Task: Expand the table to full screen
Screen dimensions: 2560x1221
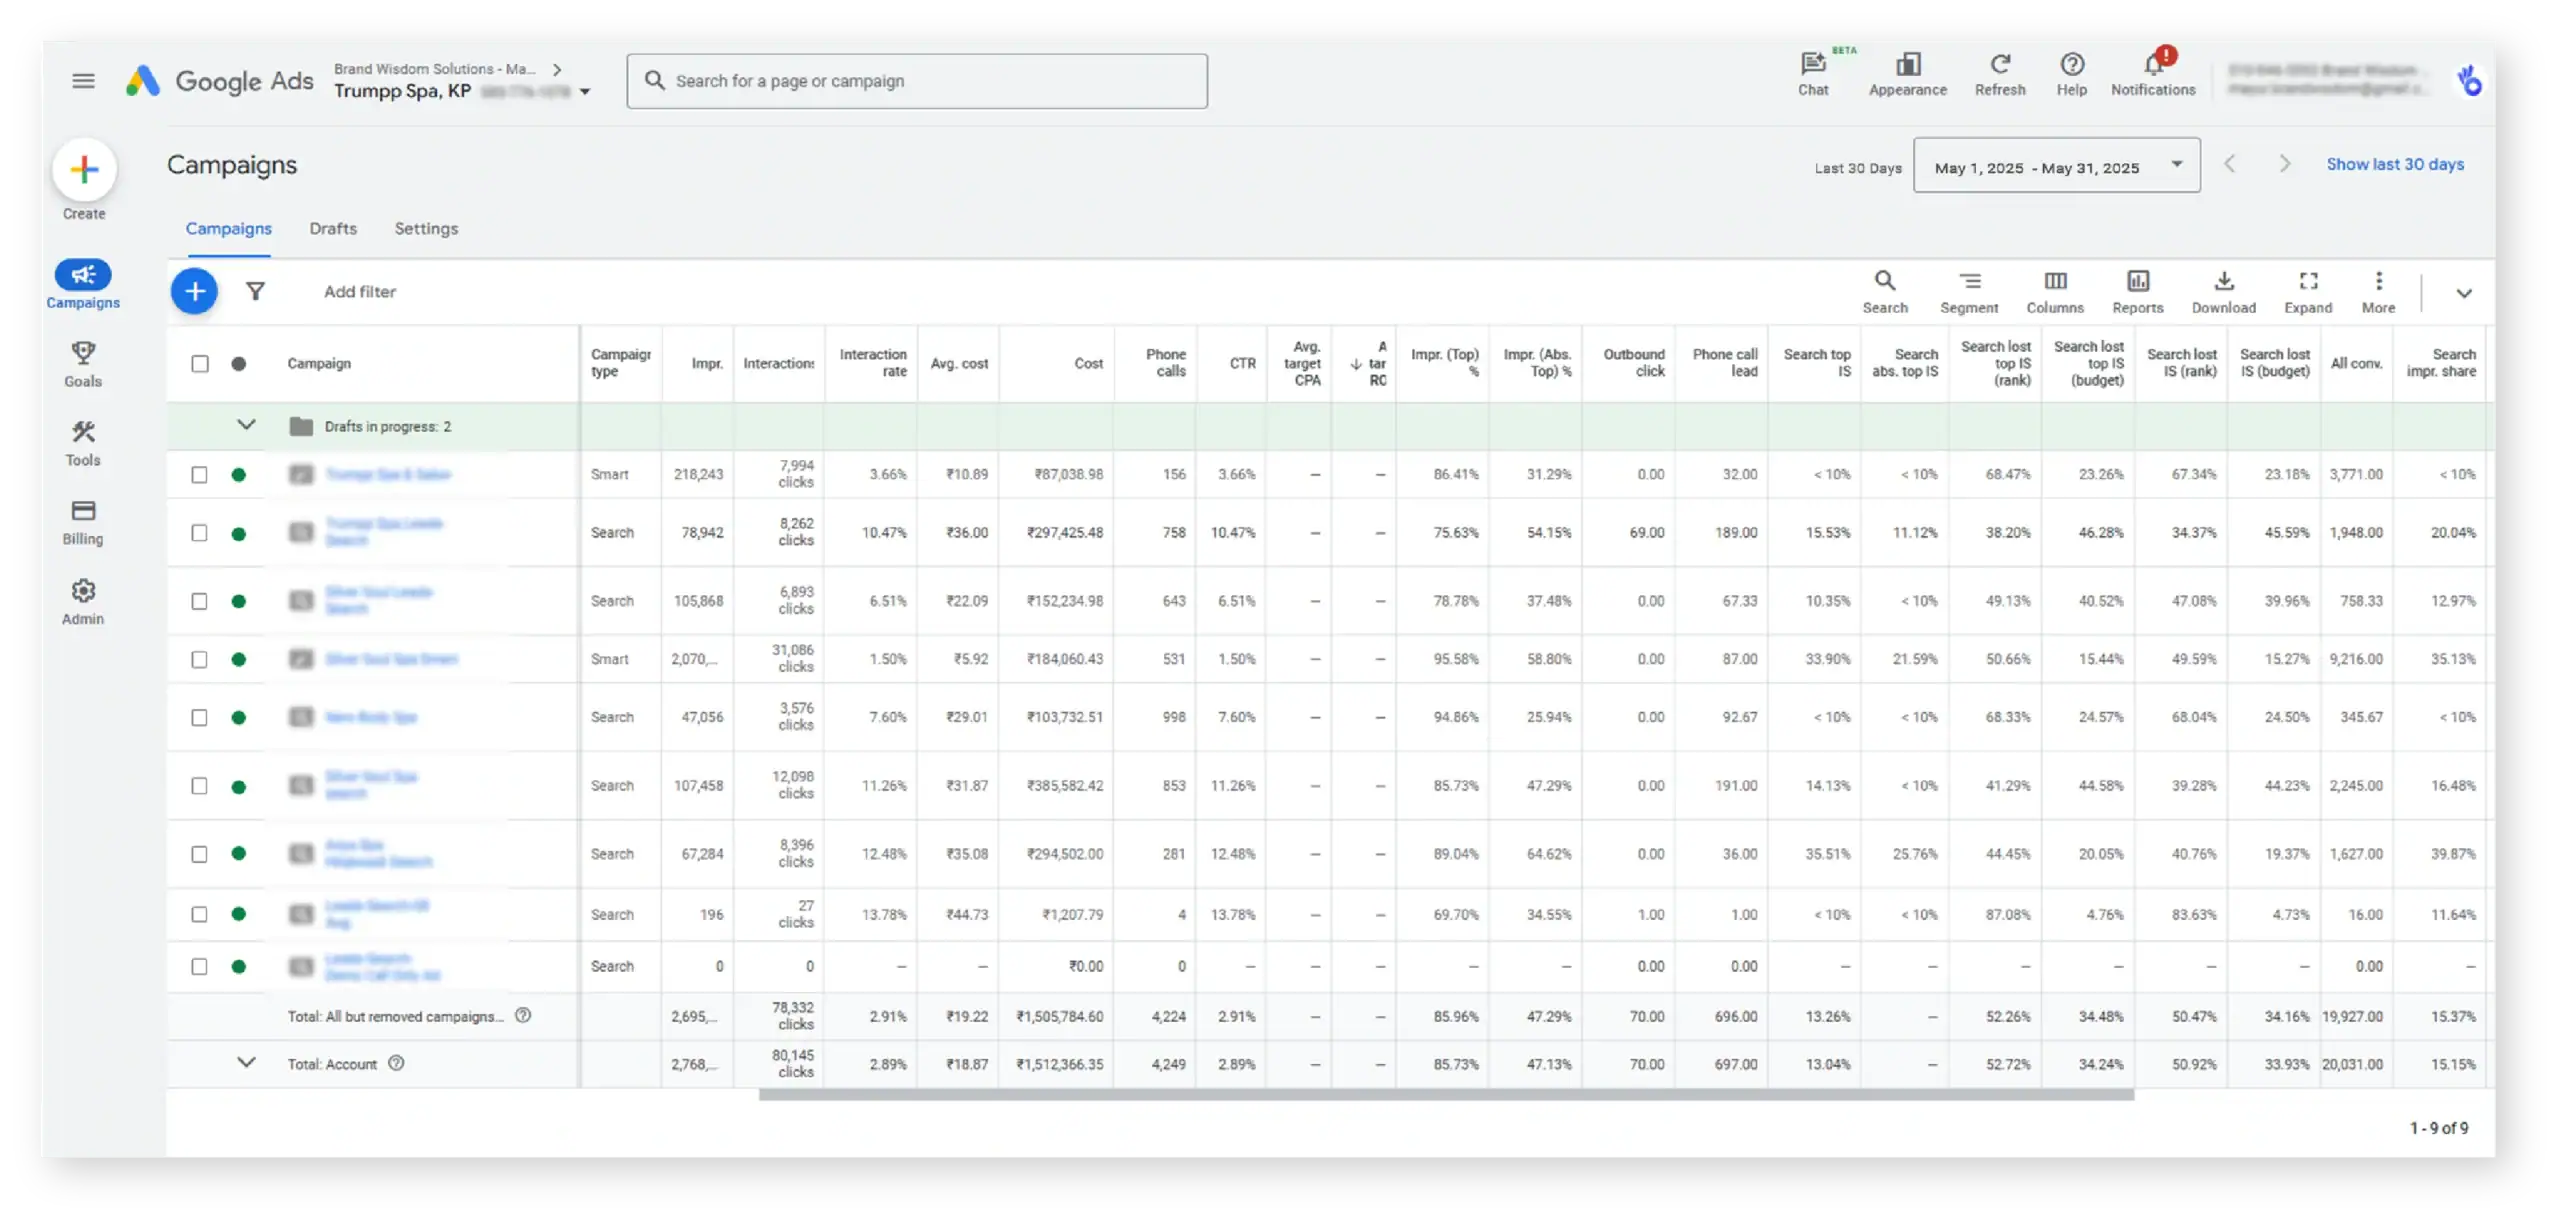Action: tap(2308, 292)
